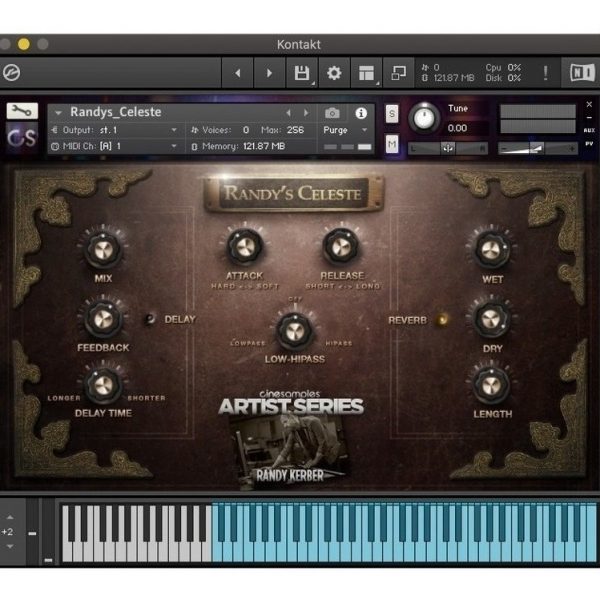Click the ATTACK knob
Image resolution: width=600 pixels, height=600 pixels.
point(245,247)
